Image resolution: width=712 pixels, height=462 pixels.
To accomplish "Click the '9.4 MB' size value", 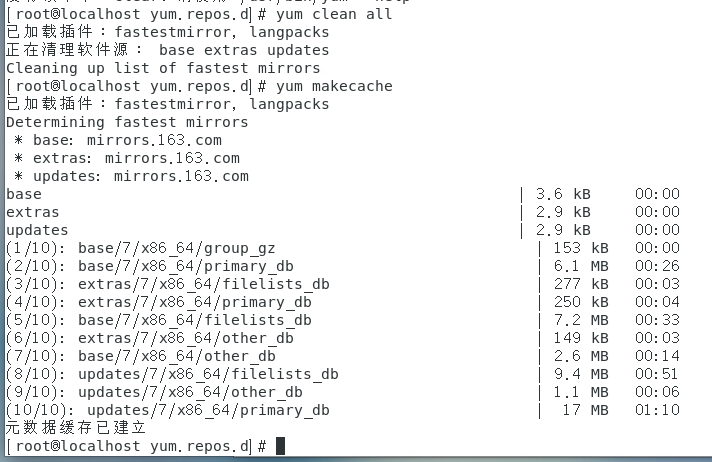I will point(585,374).
